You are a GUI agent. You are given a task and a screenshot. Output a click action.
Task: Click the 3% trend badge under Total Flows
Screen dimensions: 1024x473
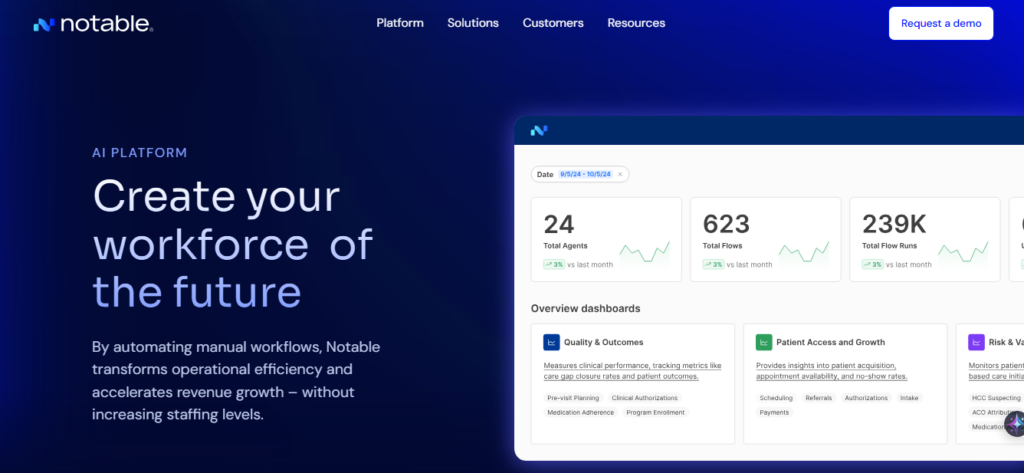click(x=713, y=265)
